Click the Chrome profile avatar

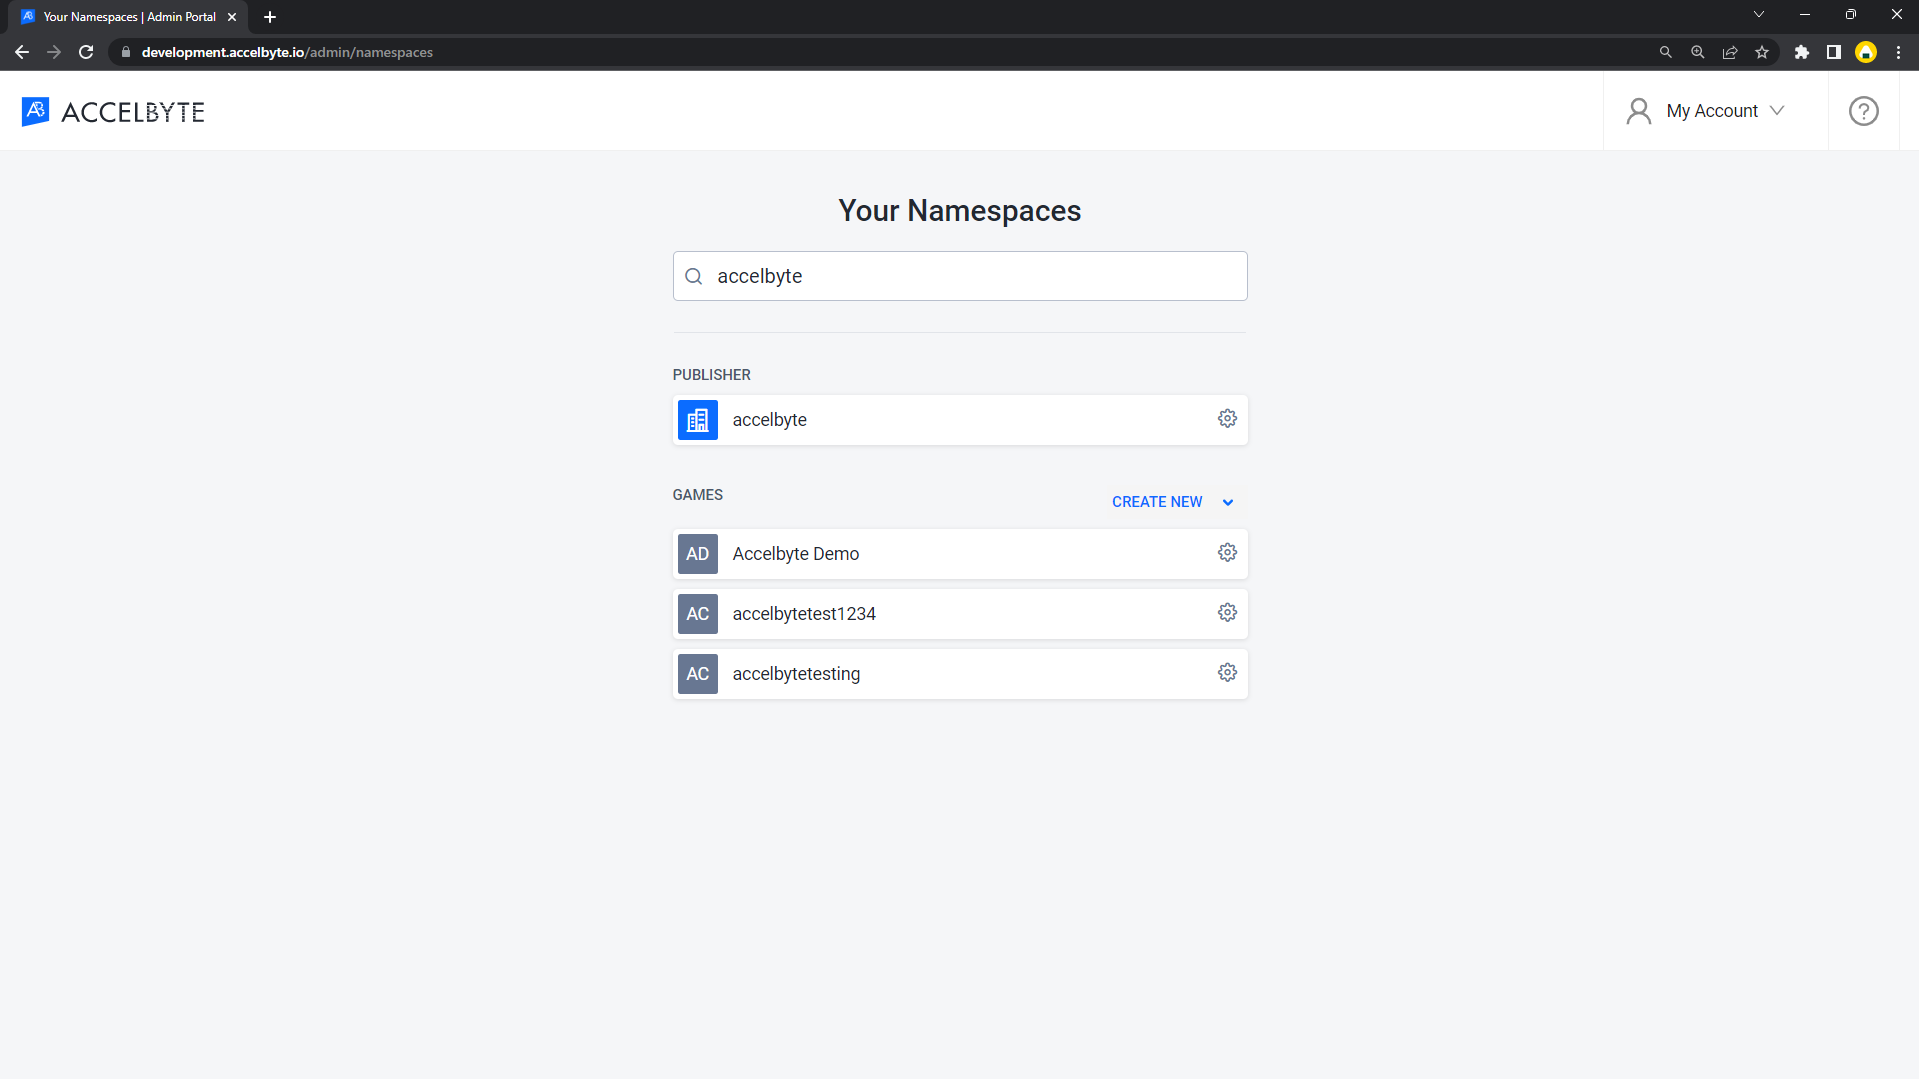[x=1866, y=52]
